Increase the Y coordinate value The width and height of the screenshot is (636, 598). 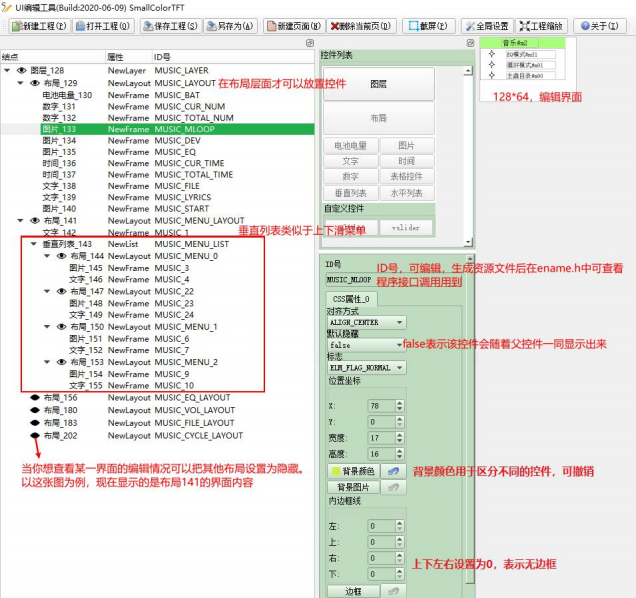point(400,419)
